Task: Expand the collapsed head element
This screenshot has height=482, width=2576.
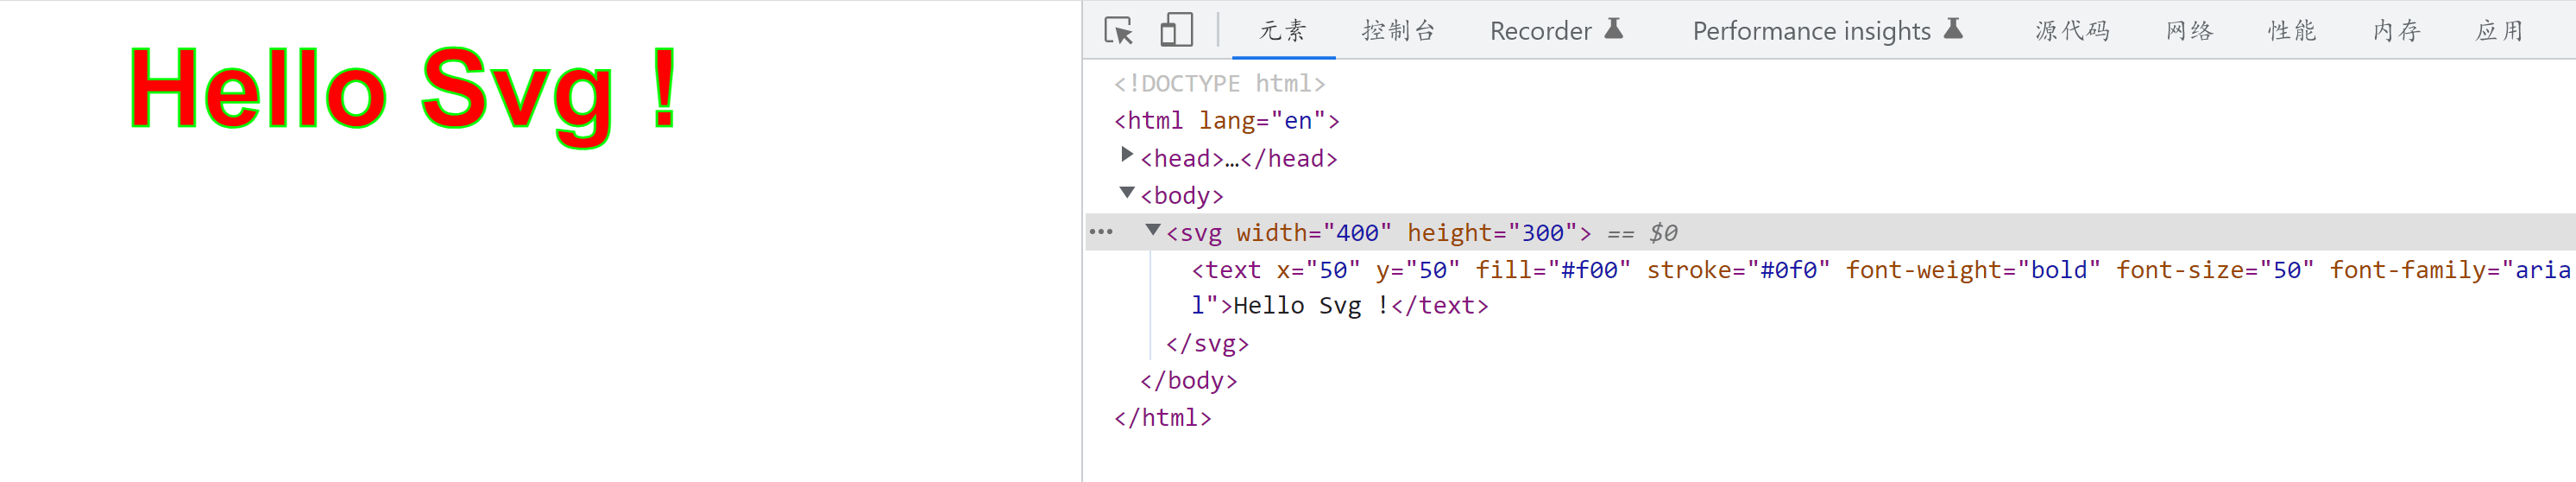Action: pyautogui.click(x=1127, y=155)
